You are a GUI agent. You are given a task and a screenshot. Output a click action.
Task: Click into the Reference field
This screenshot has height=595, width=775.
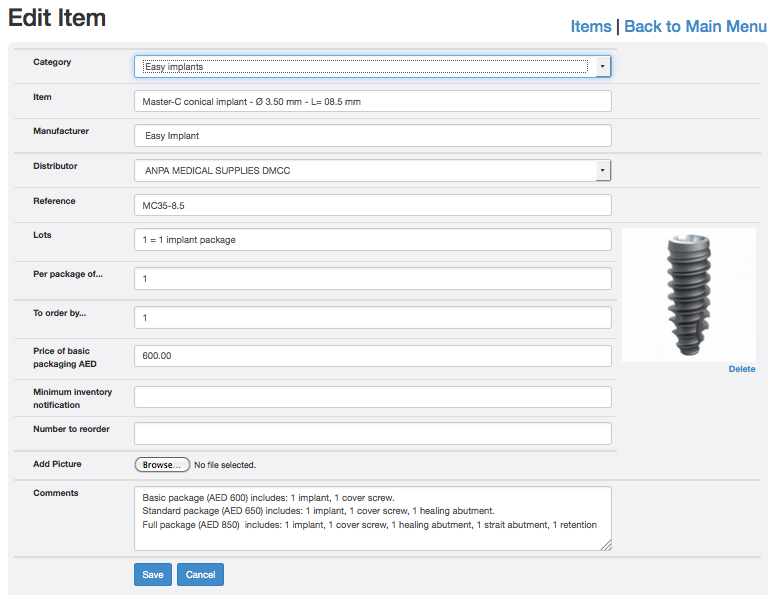tap(372, 205)
